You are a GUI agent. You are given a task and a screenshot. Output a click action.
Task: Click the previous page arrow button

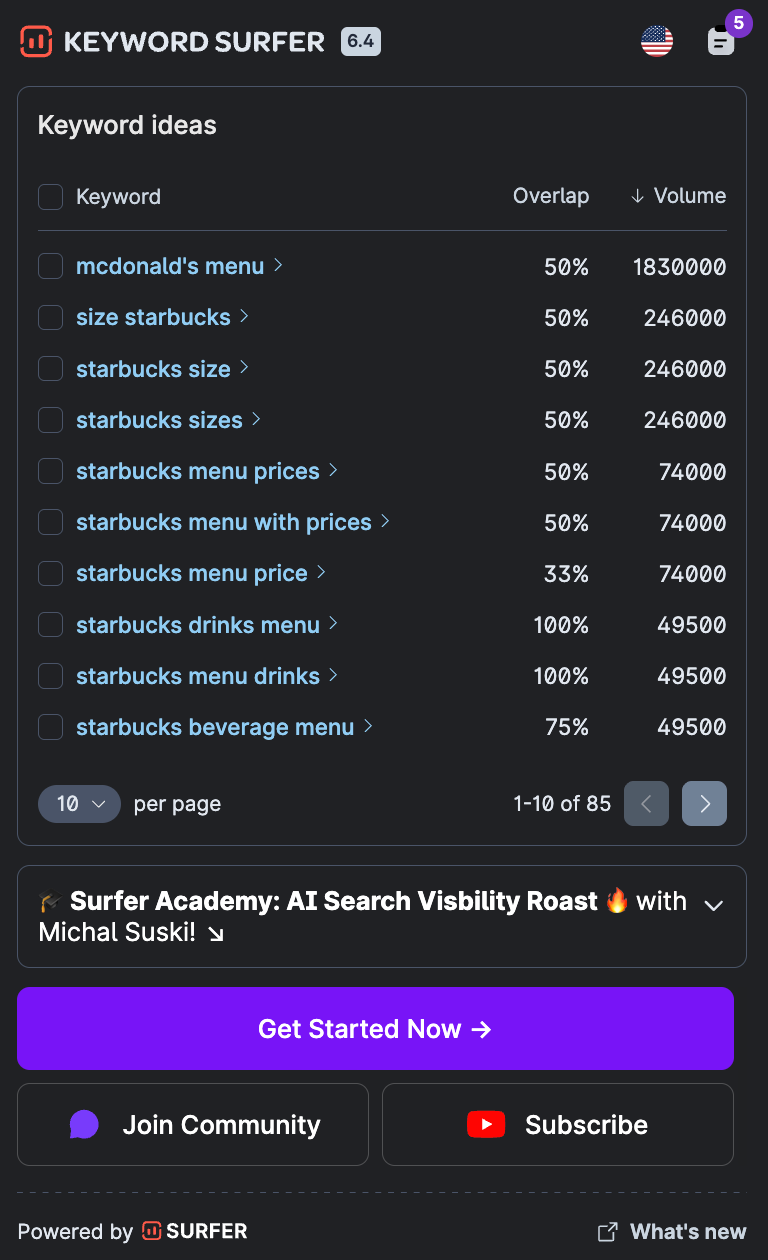coord(646,804)
